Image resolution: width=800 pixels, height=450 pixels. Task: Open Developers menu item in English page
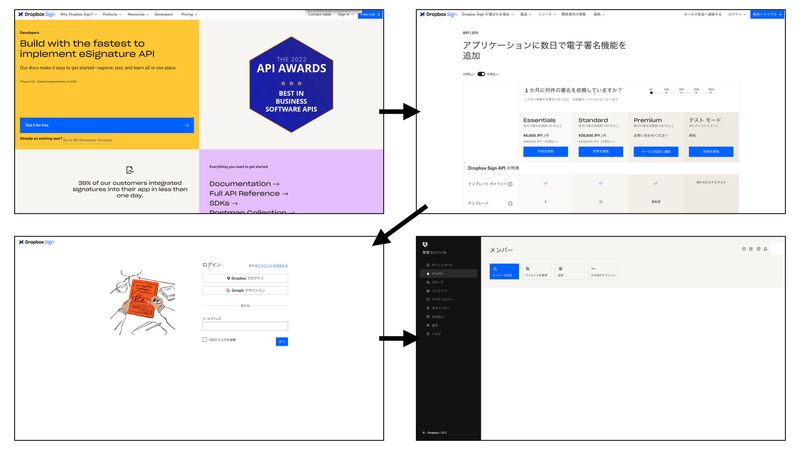pyautogui.click(x=164, y=14)
